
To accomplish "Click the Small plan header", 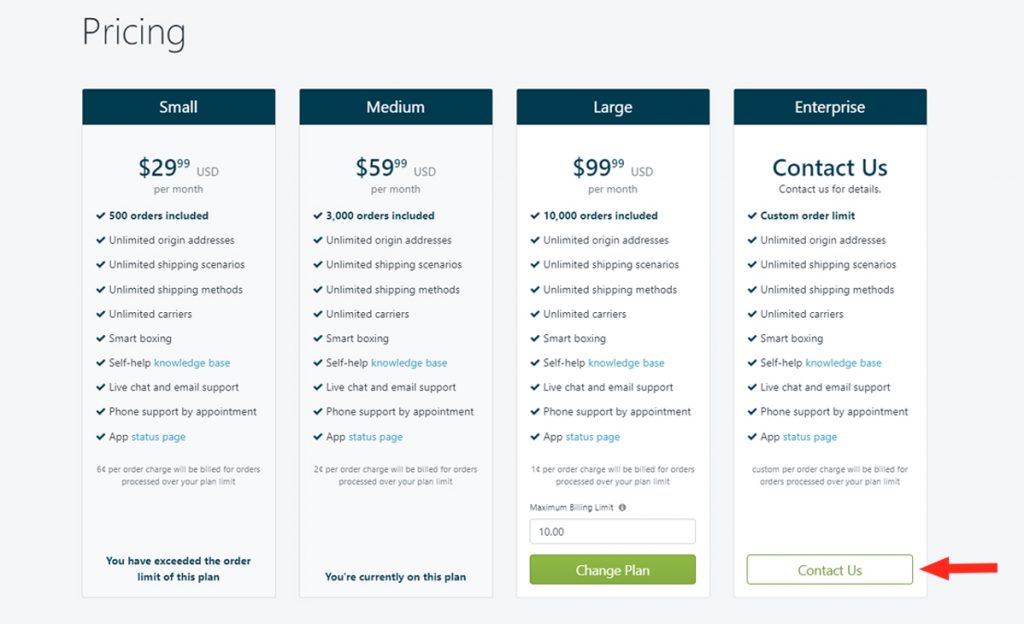I will click(178, 107).
